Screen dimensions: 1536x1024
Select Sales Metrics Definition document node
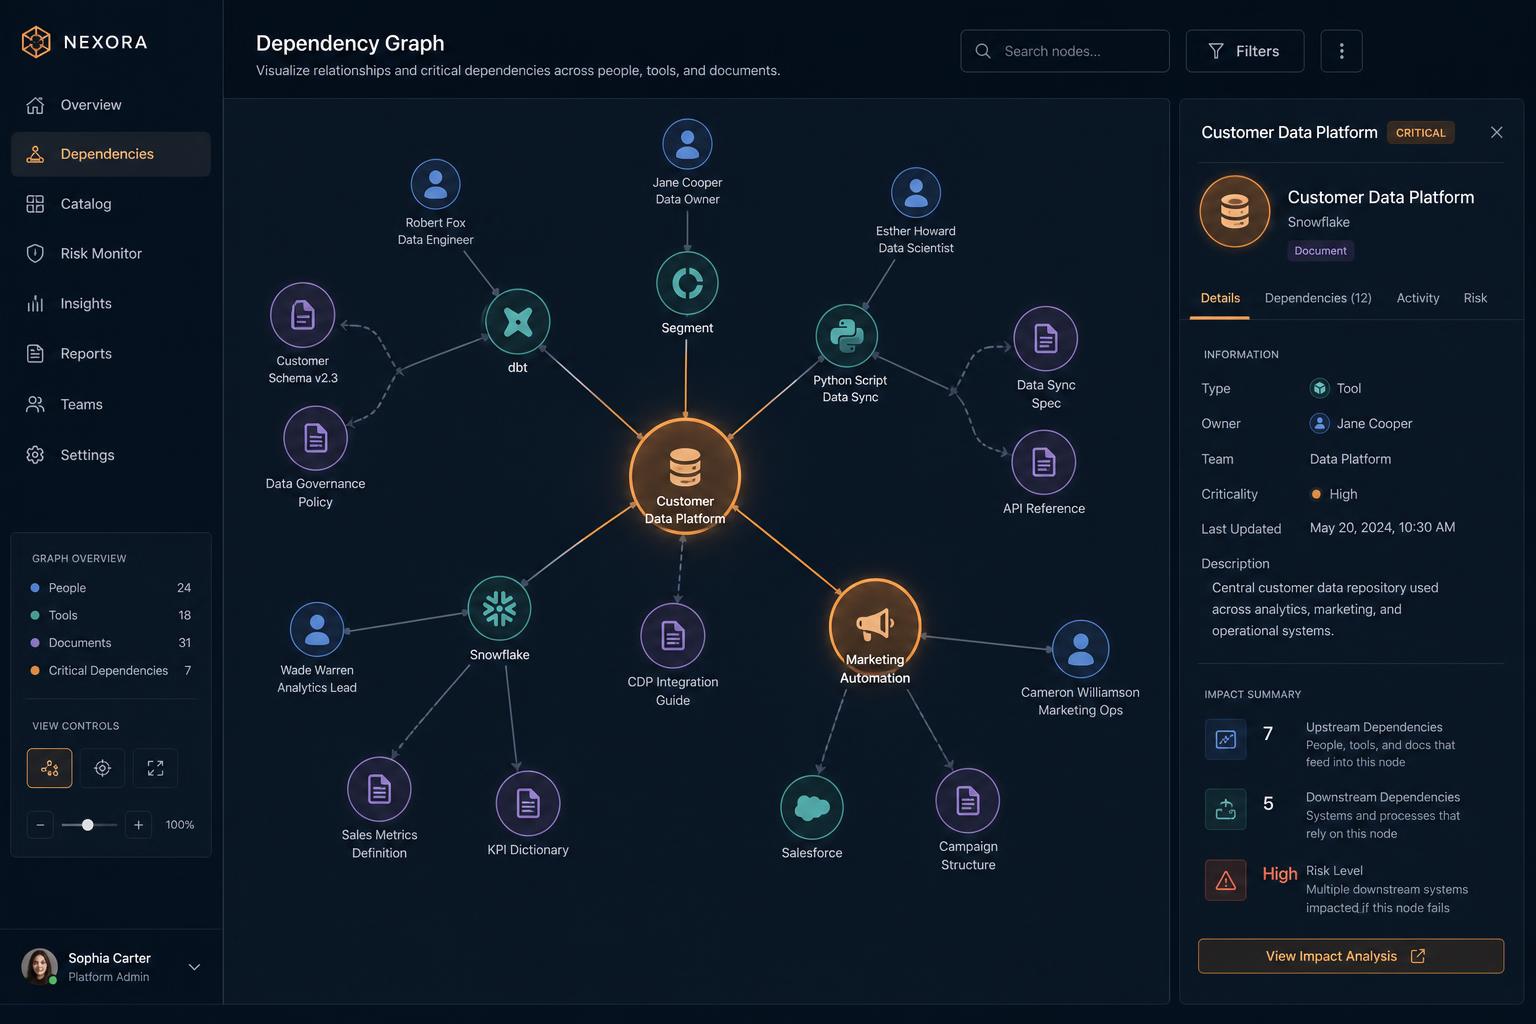[379, 789]
